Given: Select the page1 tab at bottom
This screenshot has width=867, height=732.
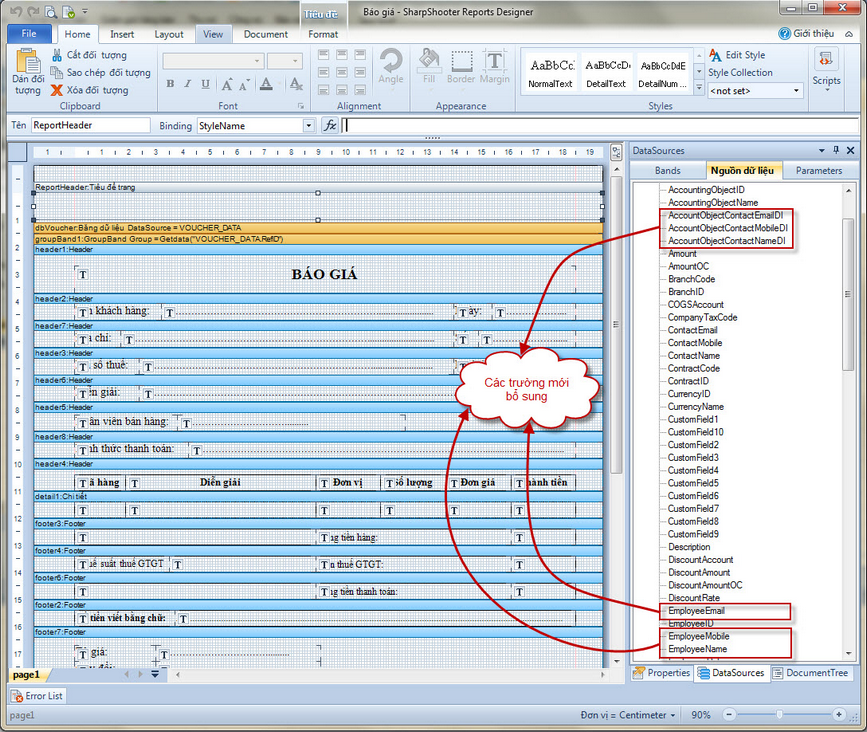Looking at the screenshot, I should [27, 675].
